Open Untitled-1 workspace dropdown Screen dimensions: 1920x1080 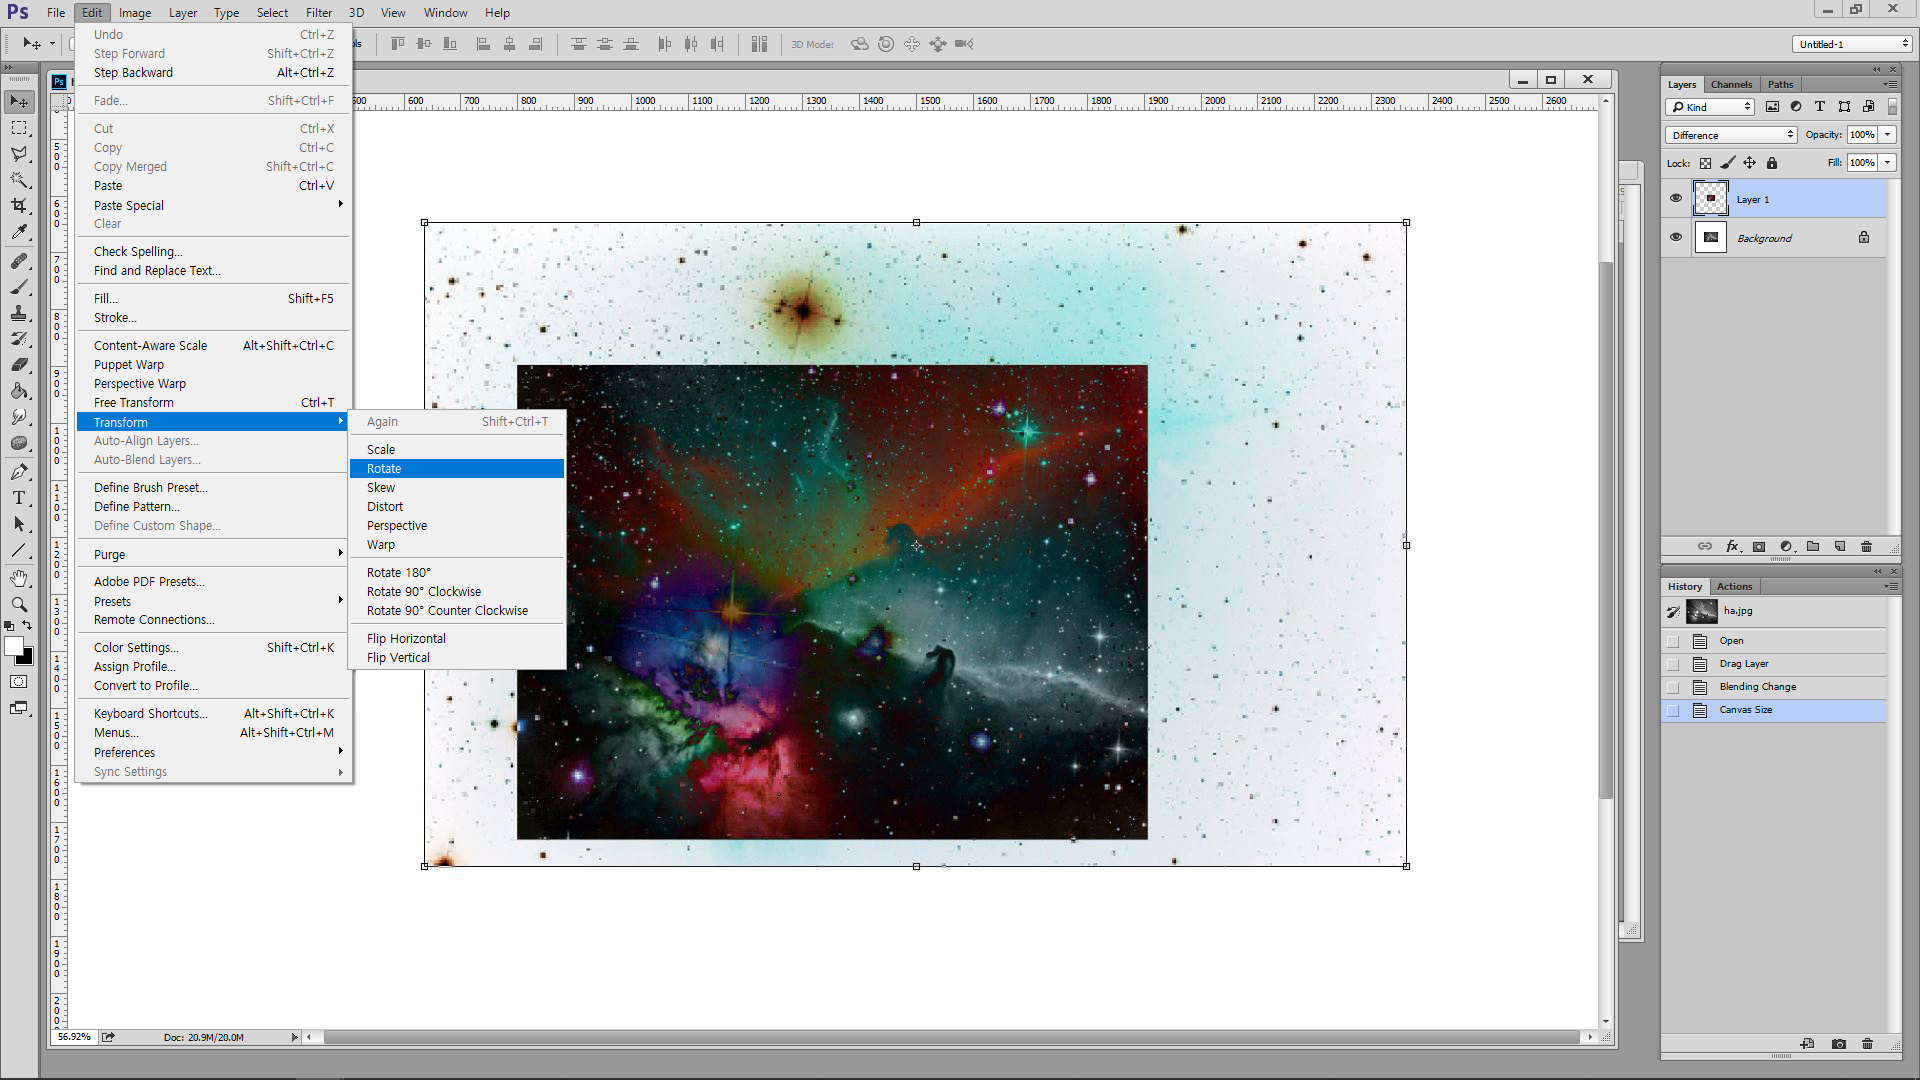click(x=1852, y=44)
